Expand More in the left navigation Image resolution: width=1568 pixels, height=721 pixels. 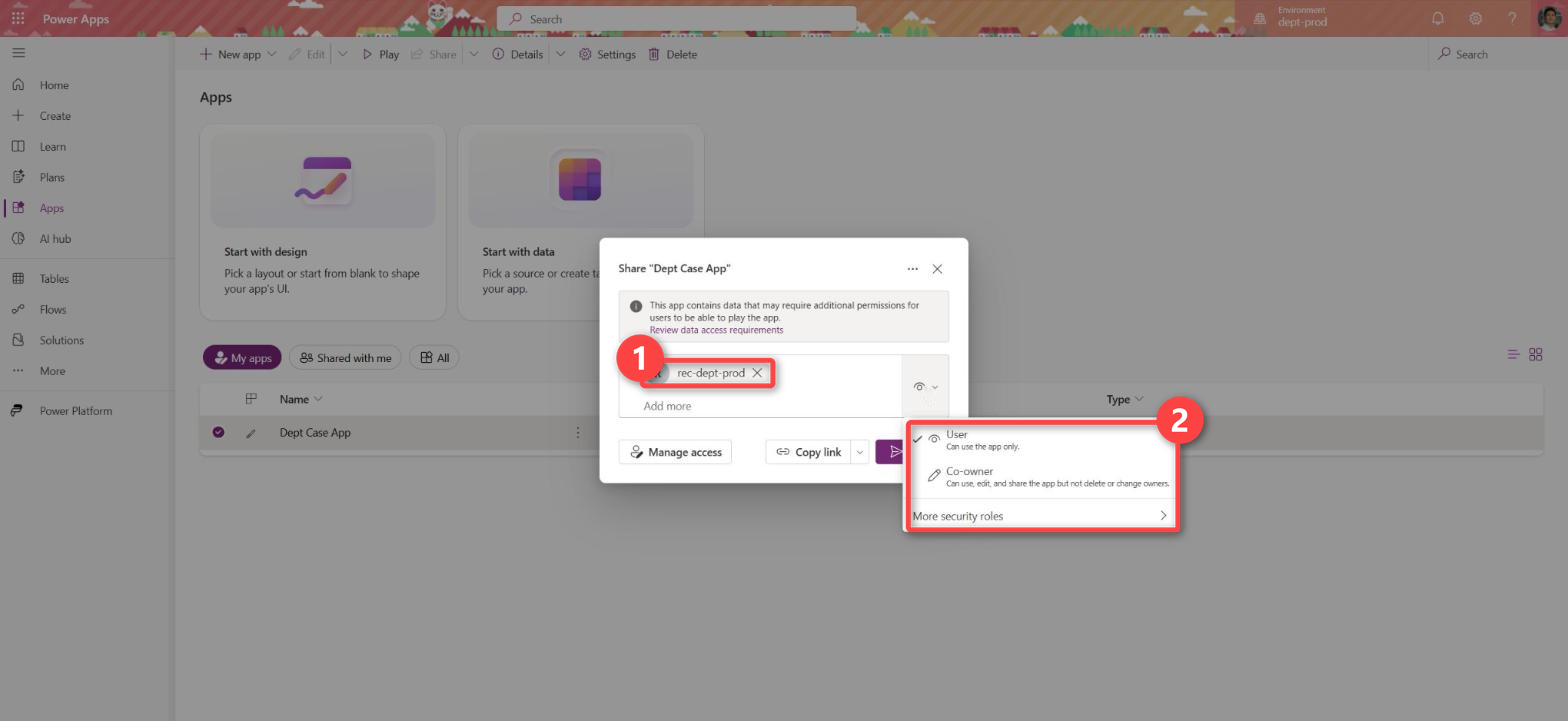coord(52,371)
